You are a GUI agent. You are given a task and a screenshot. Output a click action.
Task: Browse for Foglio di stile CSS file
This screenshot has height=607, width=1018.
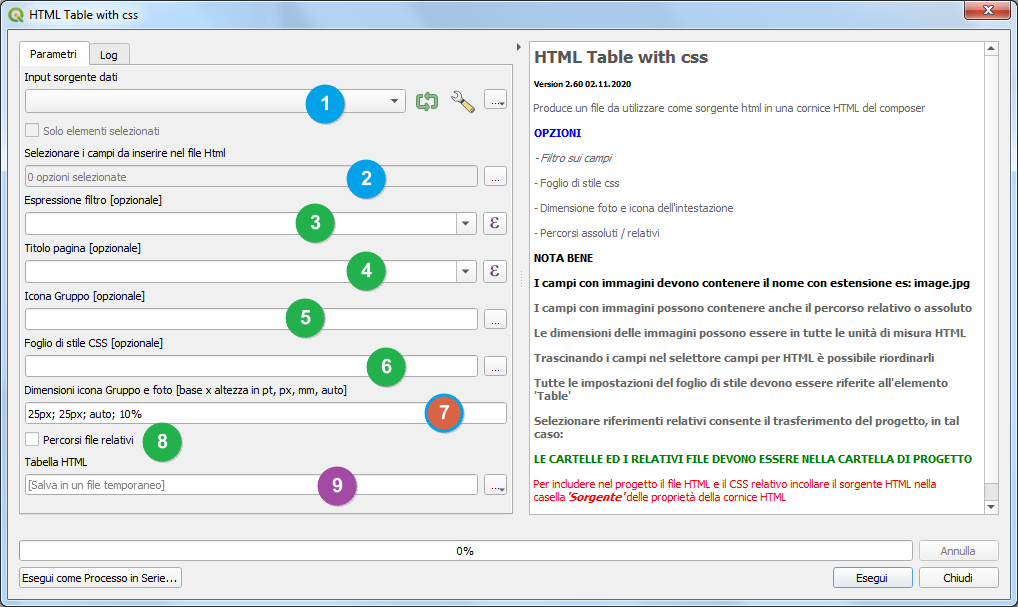point(495,366)
